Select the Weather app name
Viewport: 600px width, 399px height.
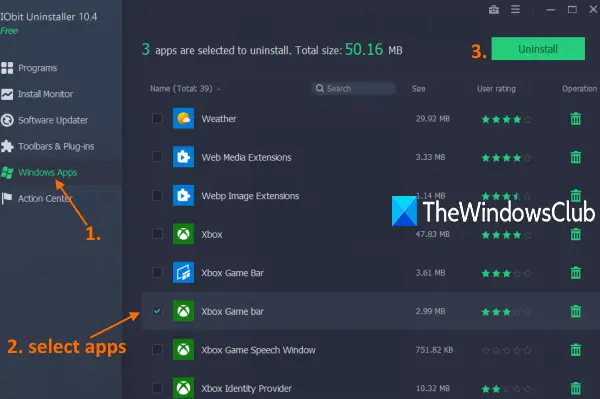click(x=219, y=119)
